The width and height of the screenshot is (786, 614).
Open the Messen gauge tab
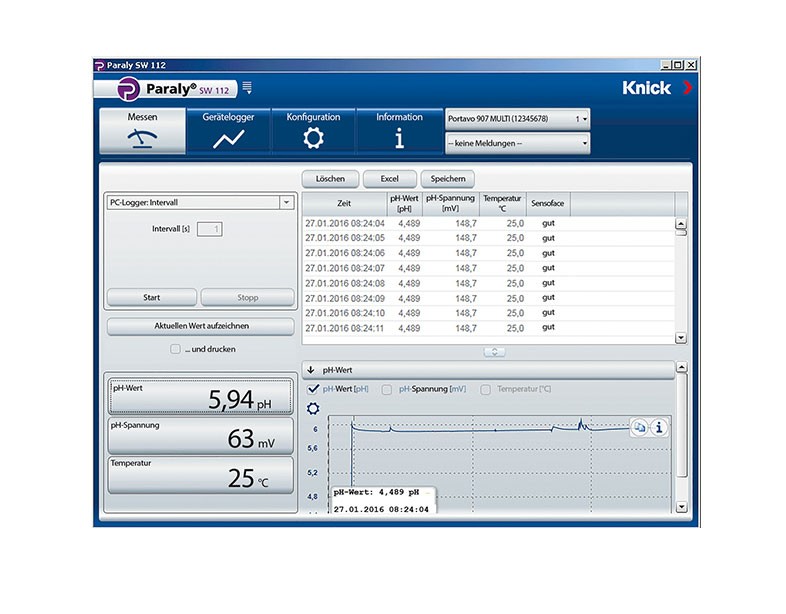142,131
